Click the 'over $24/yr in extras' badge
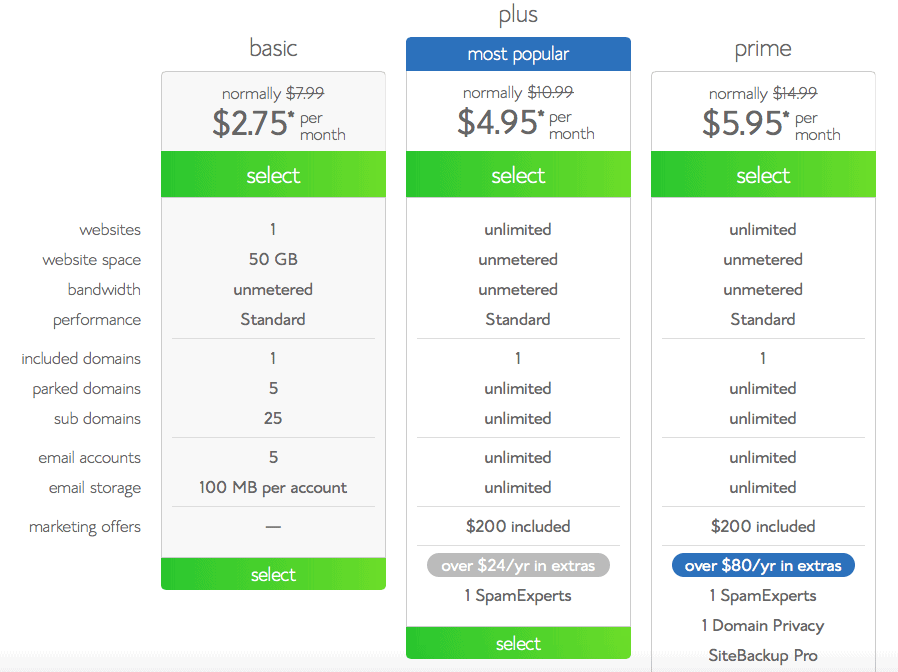Screen dimensions: 898x672 (517, 565)
